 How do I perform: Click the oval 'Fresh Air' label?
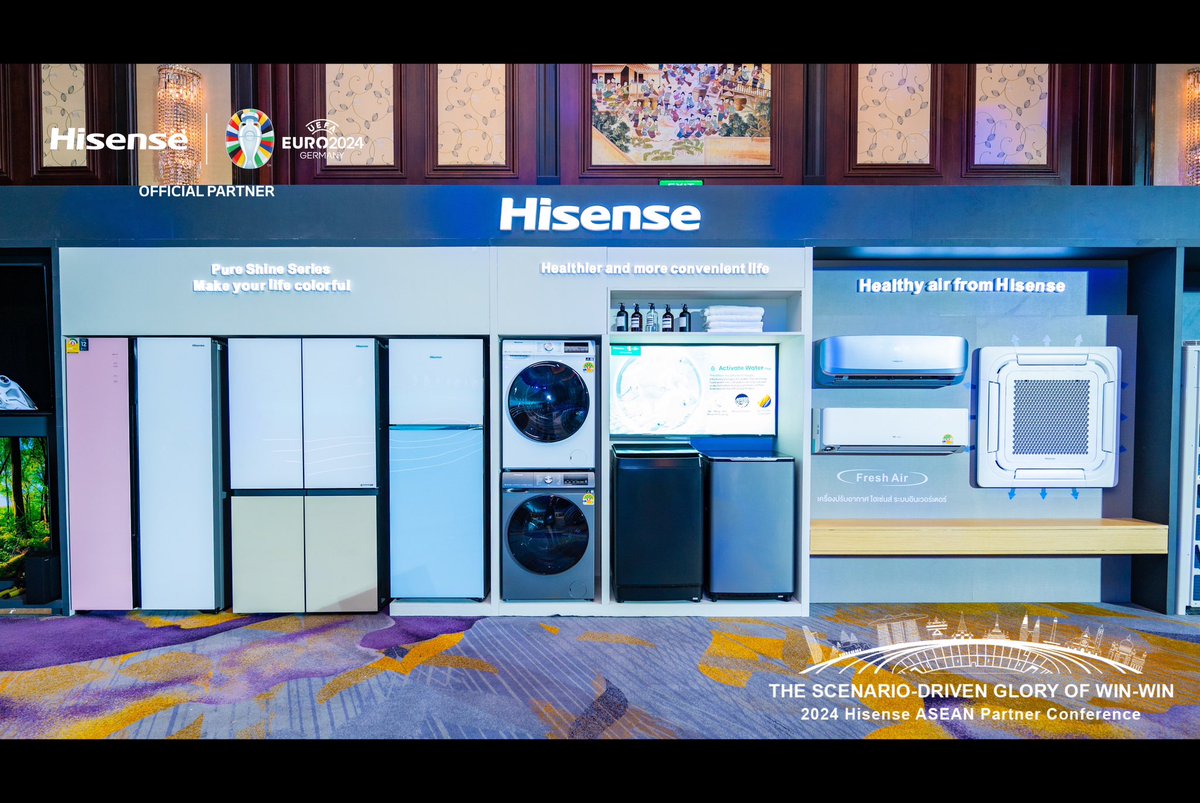[x=883, y=478]
